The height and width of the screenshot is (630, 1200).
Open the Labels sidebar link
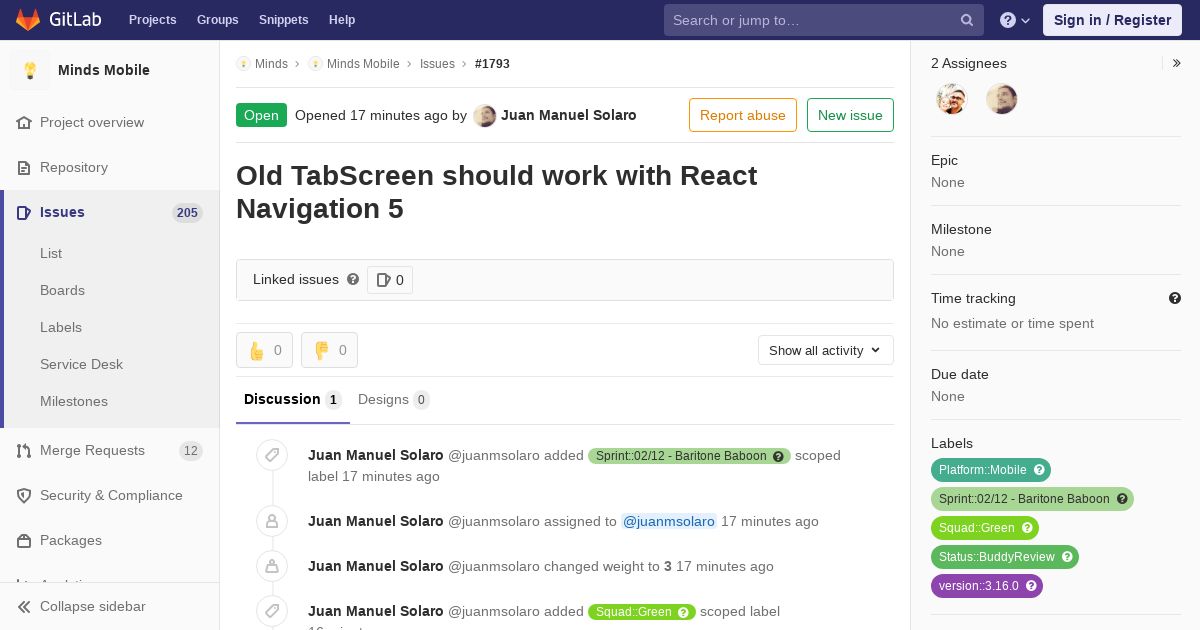pos(61,327)
